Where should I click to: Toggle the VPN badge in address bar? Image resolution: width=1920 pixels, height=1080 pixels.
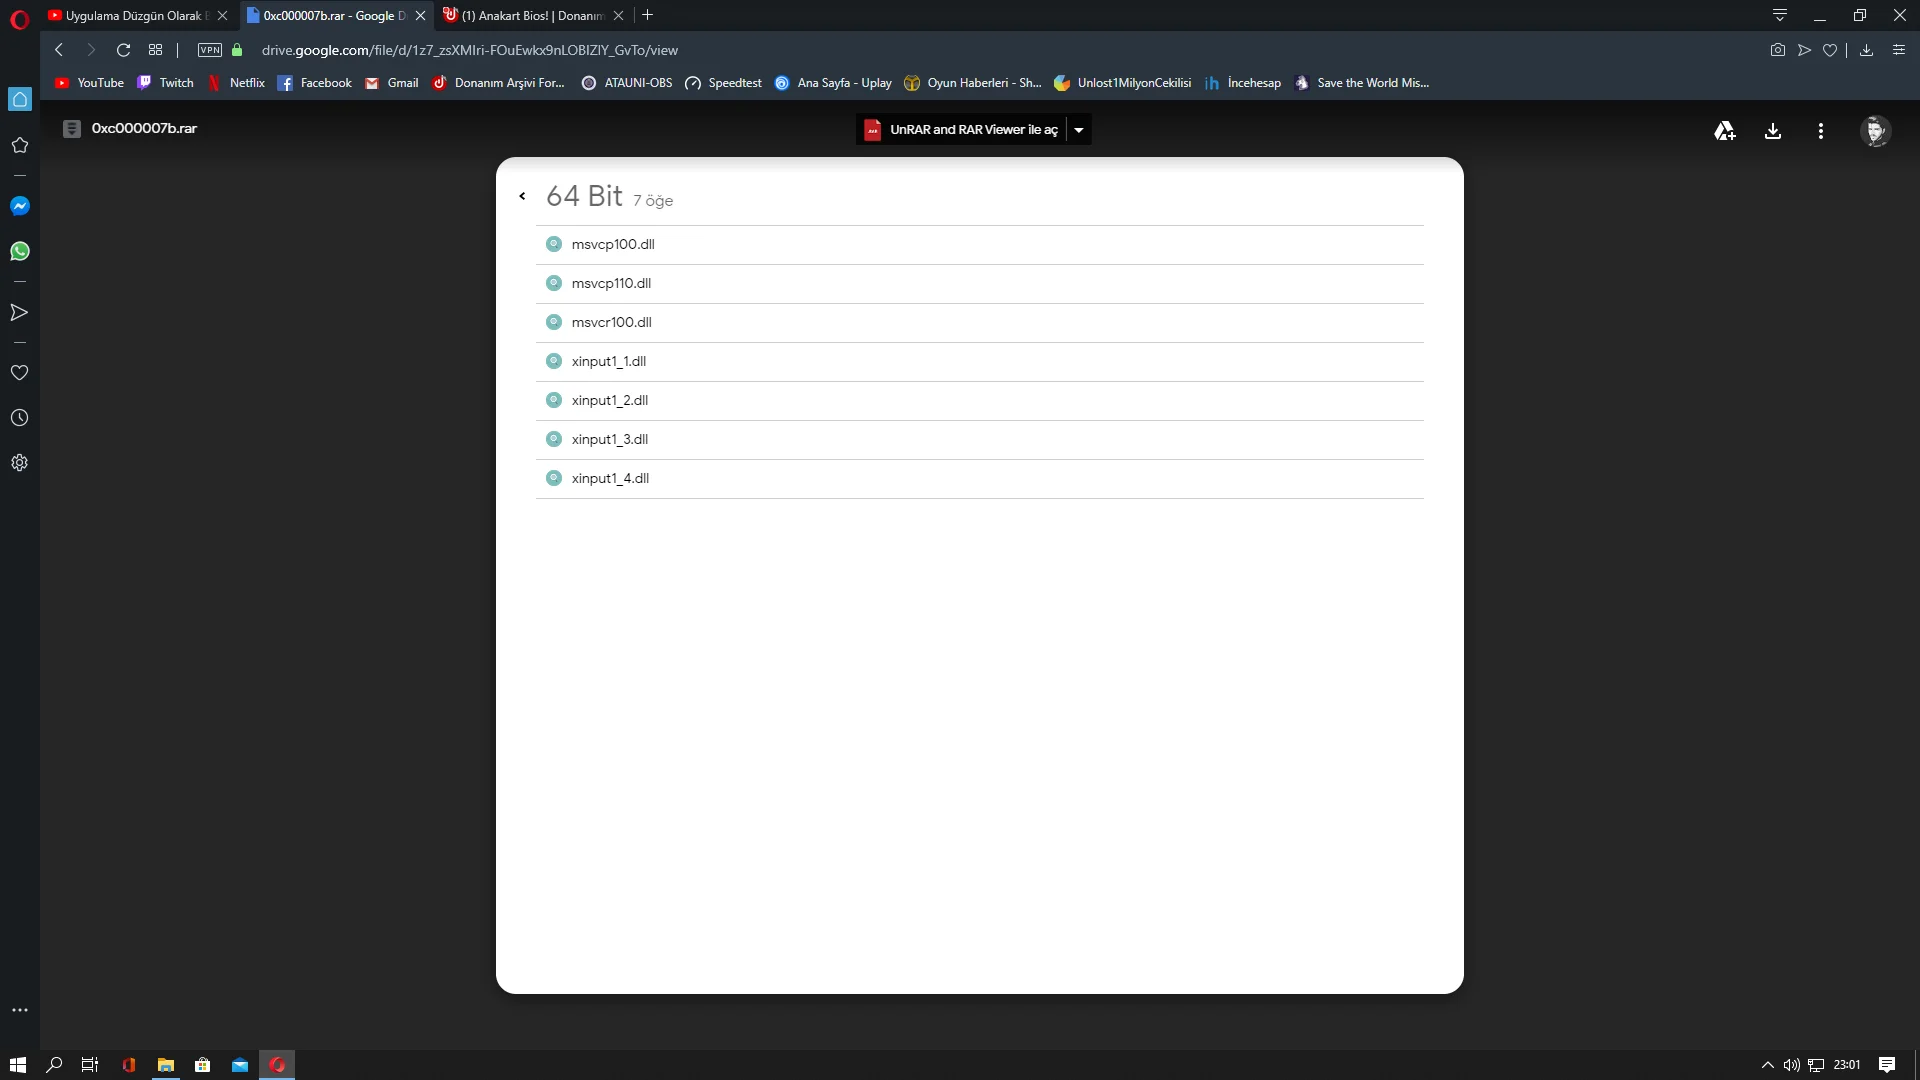(209, 50)
